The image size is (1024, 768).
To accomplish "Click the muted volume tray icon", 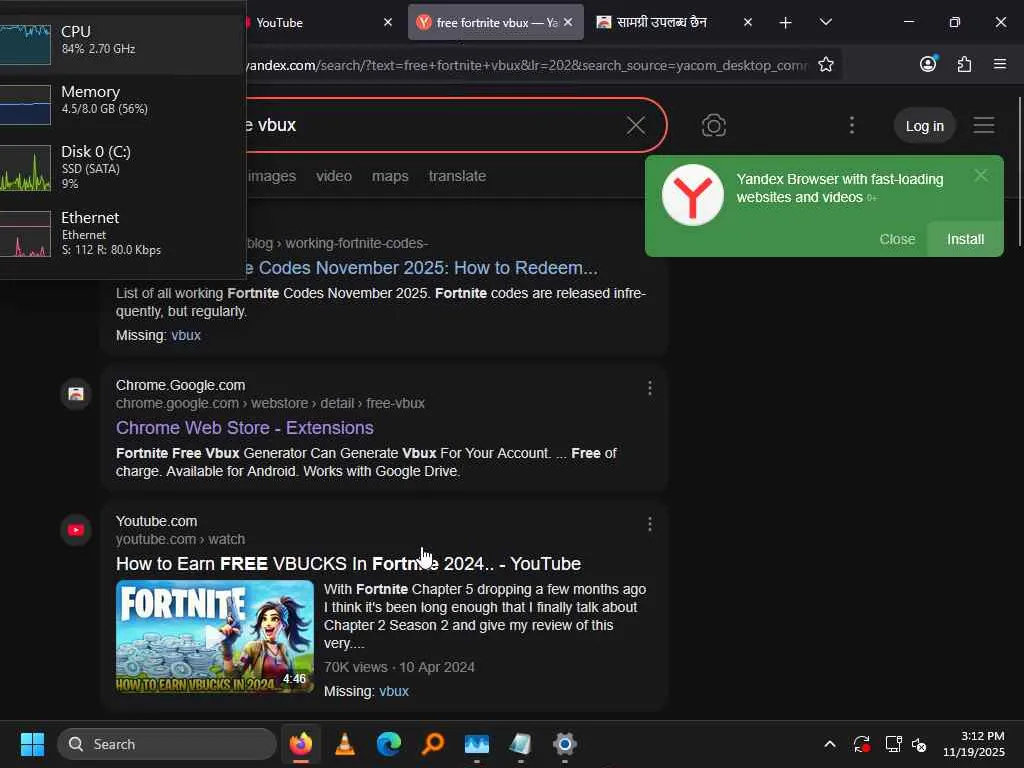I will 920,744.
